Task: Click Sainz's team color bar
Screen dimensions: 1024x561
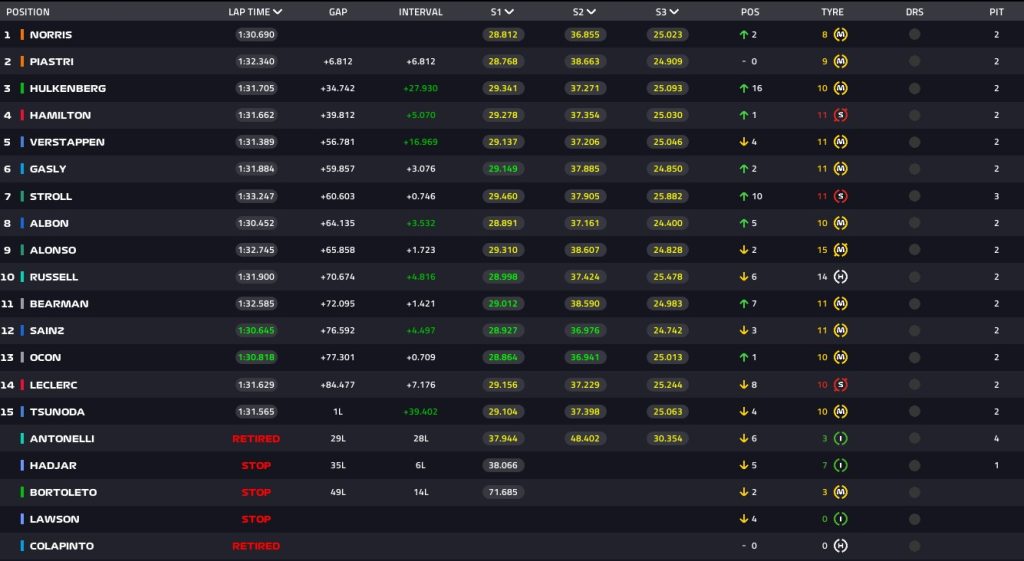Action: coord(22,330)
